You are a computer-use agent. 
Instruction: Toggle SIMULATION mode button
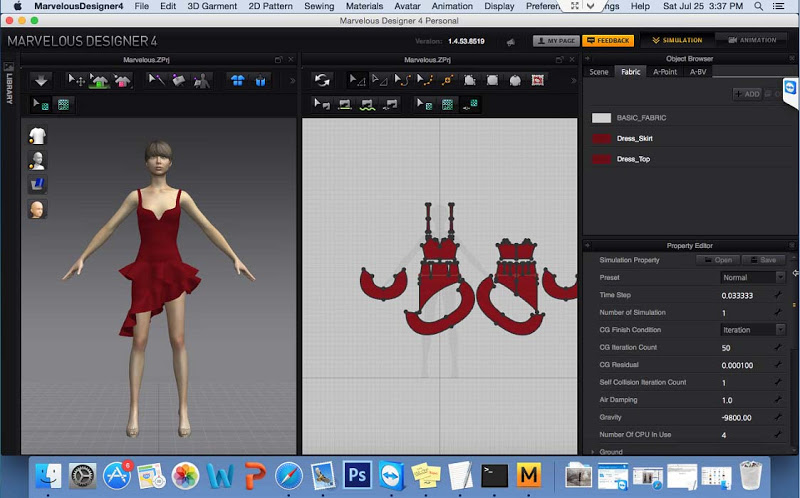point(677,40)
